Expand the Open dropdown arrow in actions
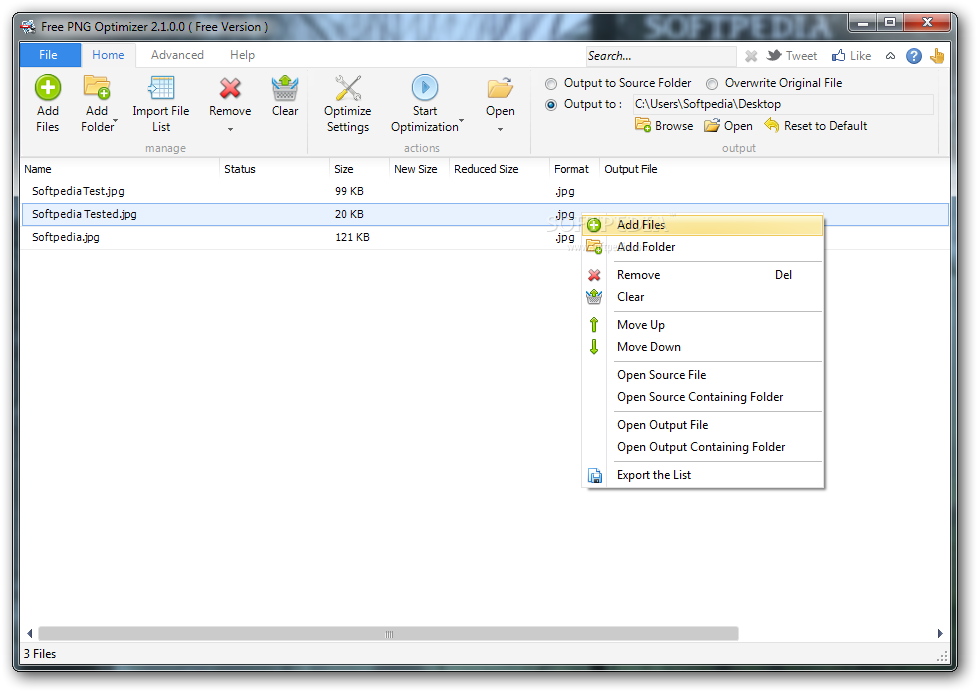The image size is (978, 692). tap(500, 129)
